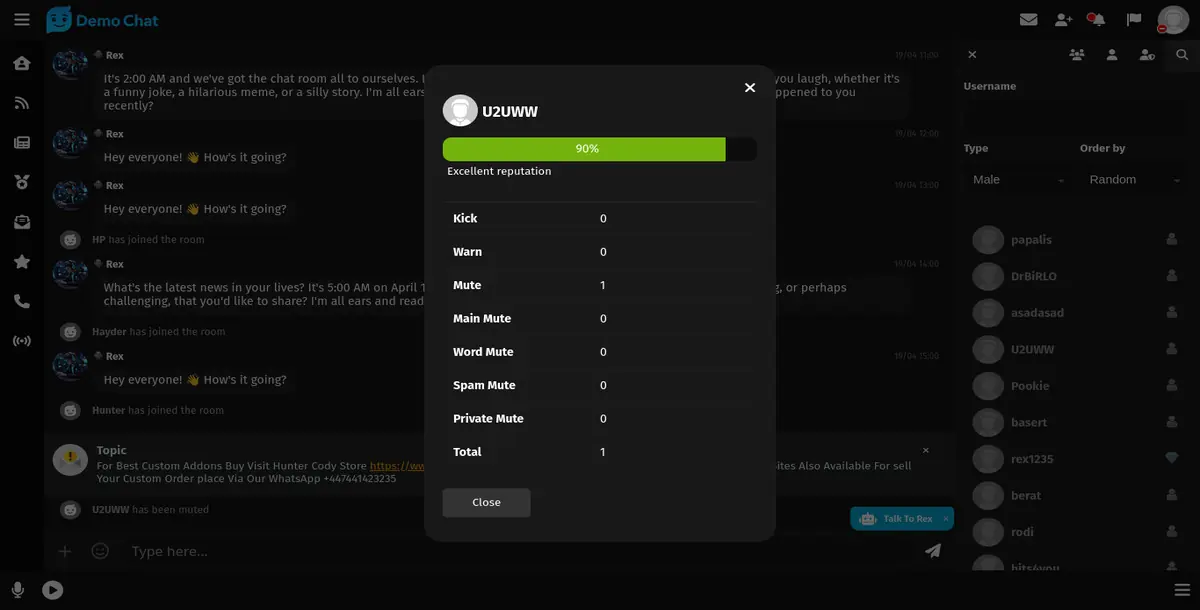The width and height of the screenshot is (1200, 610).
Task: Switch to the user search tab
Action: point(1182,55)
